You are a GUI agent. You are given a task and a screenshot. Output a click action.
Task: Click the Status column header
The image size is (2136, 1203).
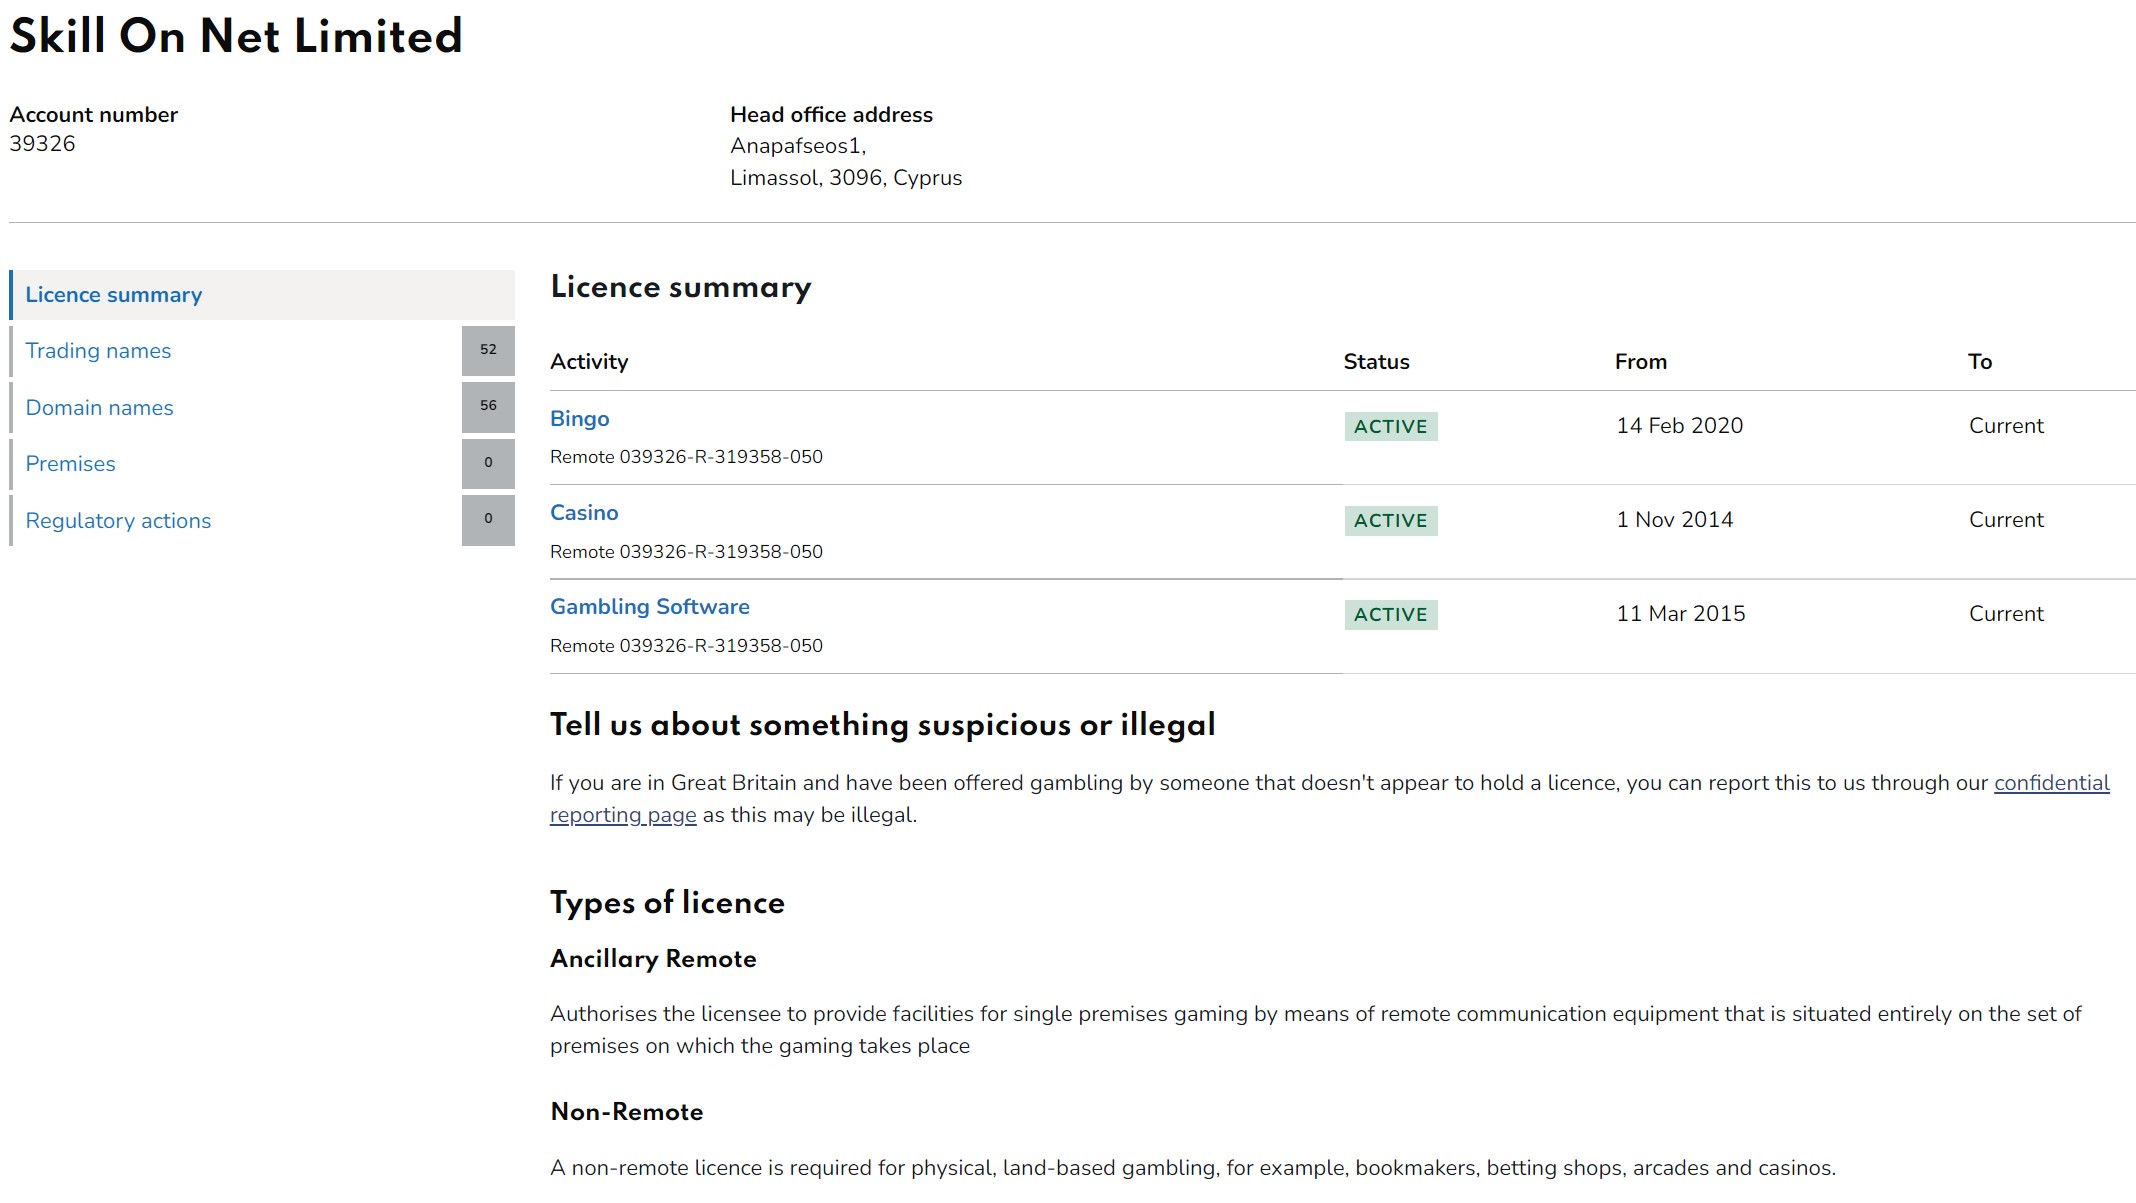pyautogui.click(x=1376, y=362)
